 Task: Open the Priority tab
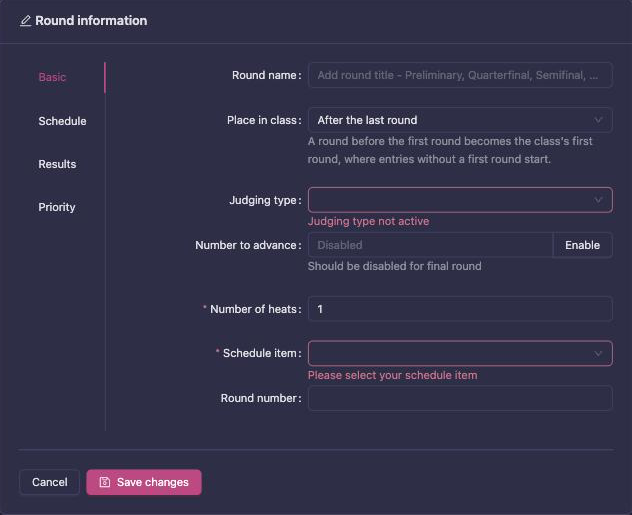pyautogui.click(x=57, y=207)
